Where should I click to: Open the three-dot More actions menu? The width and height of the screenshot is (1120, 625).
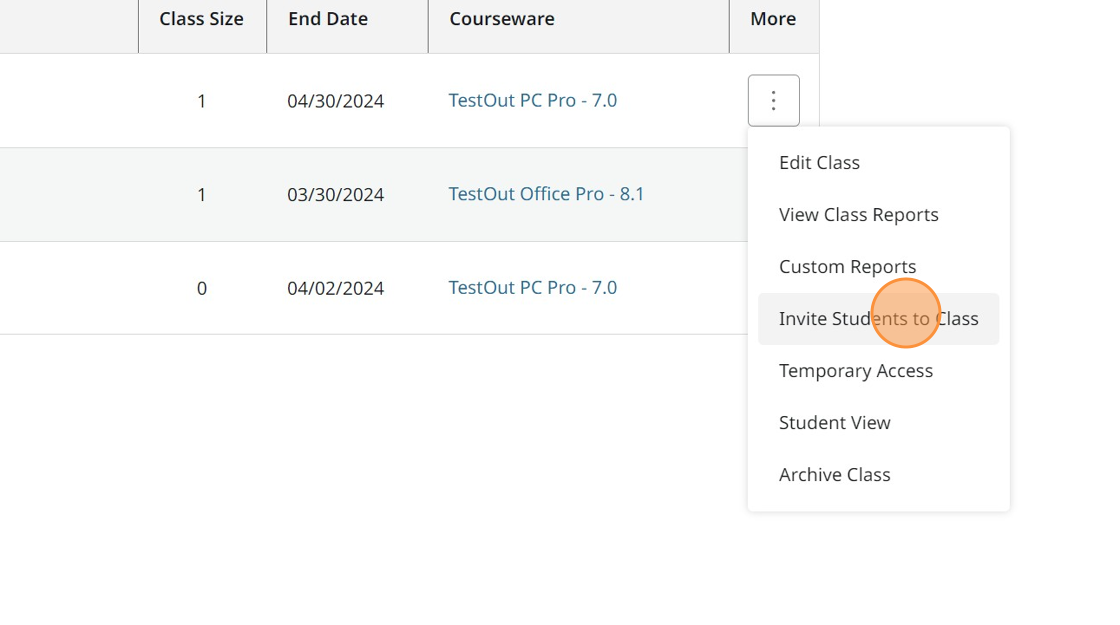pyautogui.click(x=773, y=100)
